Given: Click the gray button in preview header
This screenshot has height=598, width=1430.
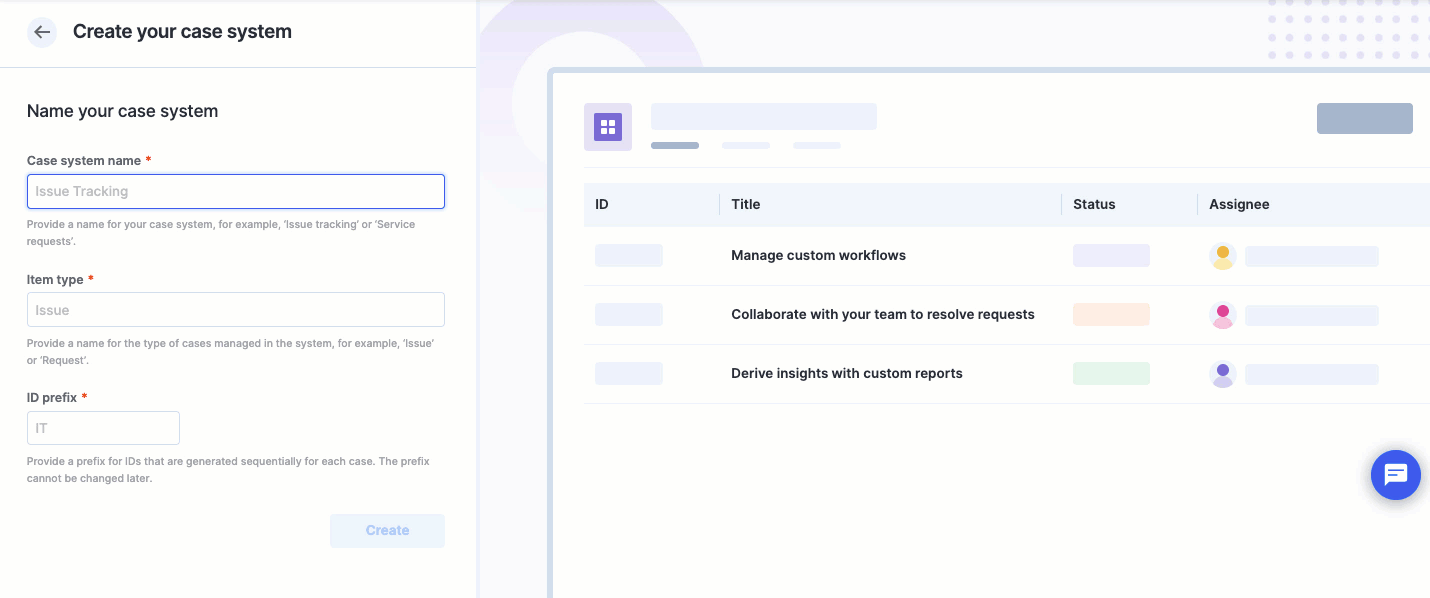Looking at the screenshot, I should pyautogui.click(x=1365, y=118).
